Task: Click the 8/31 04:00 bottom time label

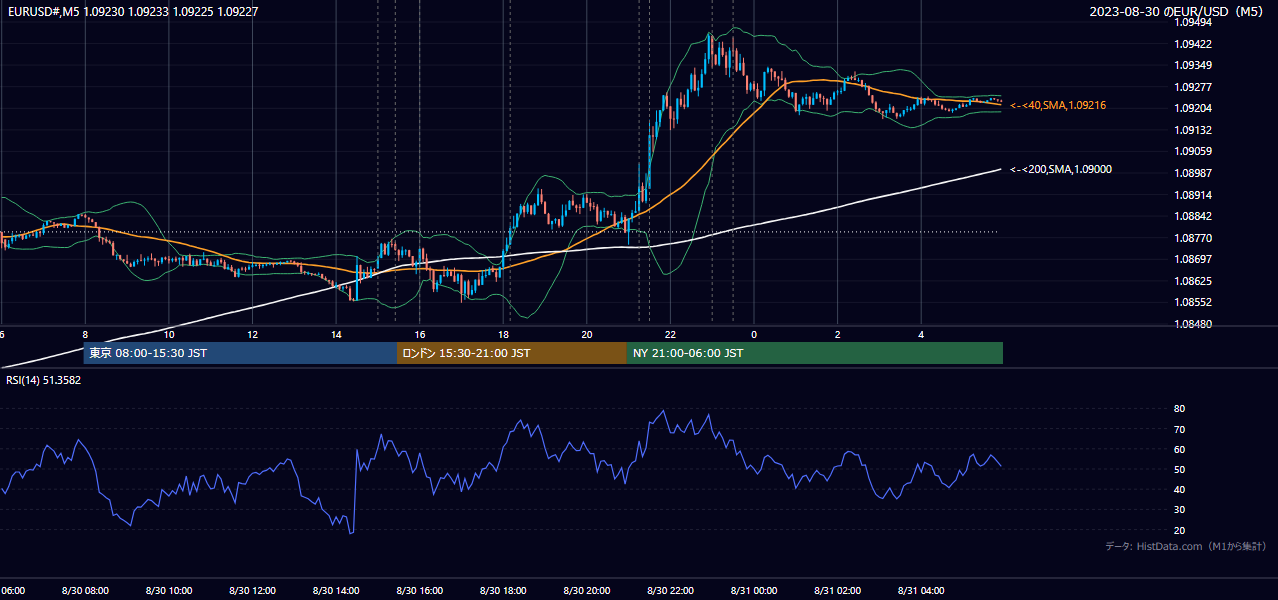Action: point(921,590)
